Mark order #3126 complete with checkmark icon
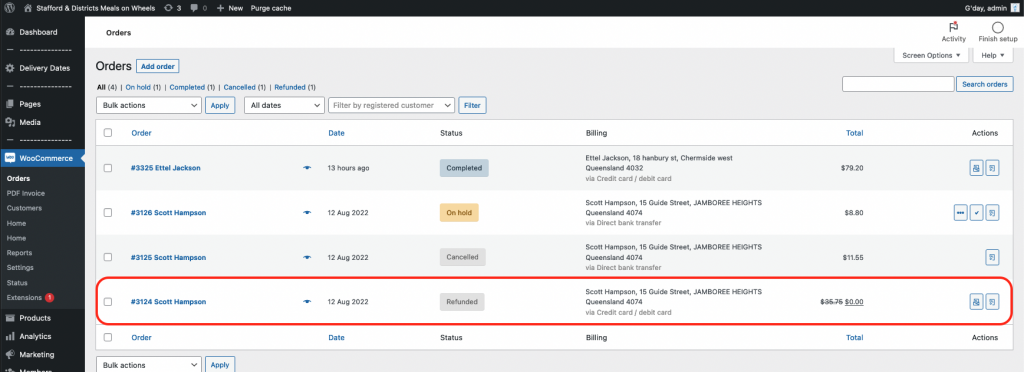The height and width of the screenshot is (372, 1024). 976,213
